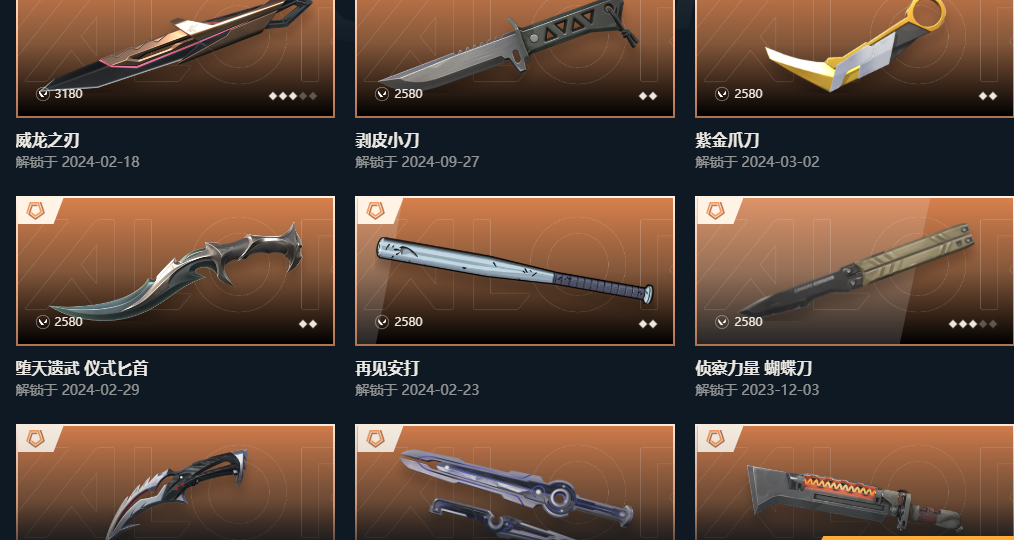Click VP currency icon beside 3180
This screenshot has width=1014, height=540.
pyautogui.click(x=43, y=94)
